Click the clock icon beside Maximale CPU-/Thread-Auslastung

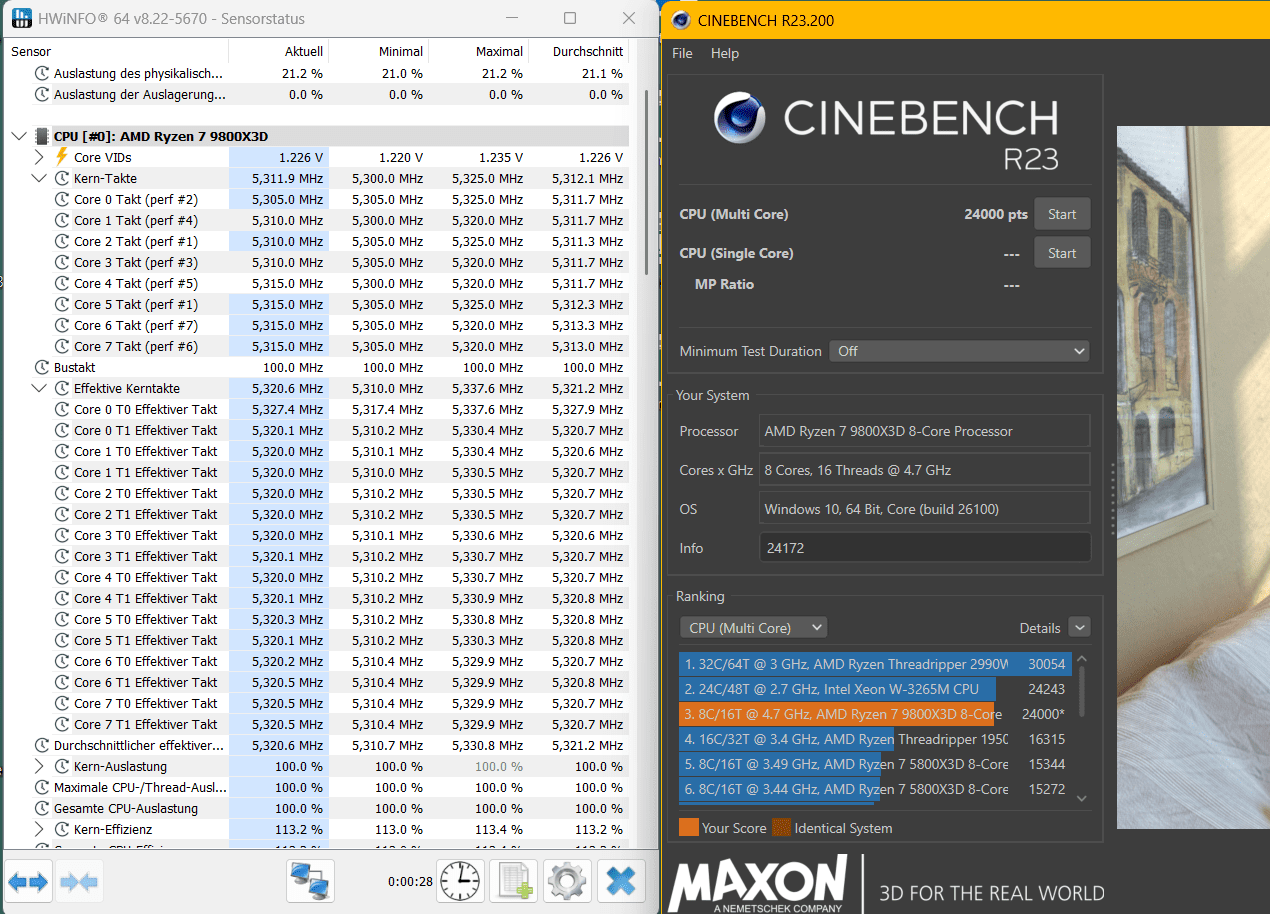click(42, 787)
